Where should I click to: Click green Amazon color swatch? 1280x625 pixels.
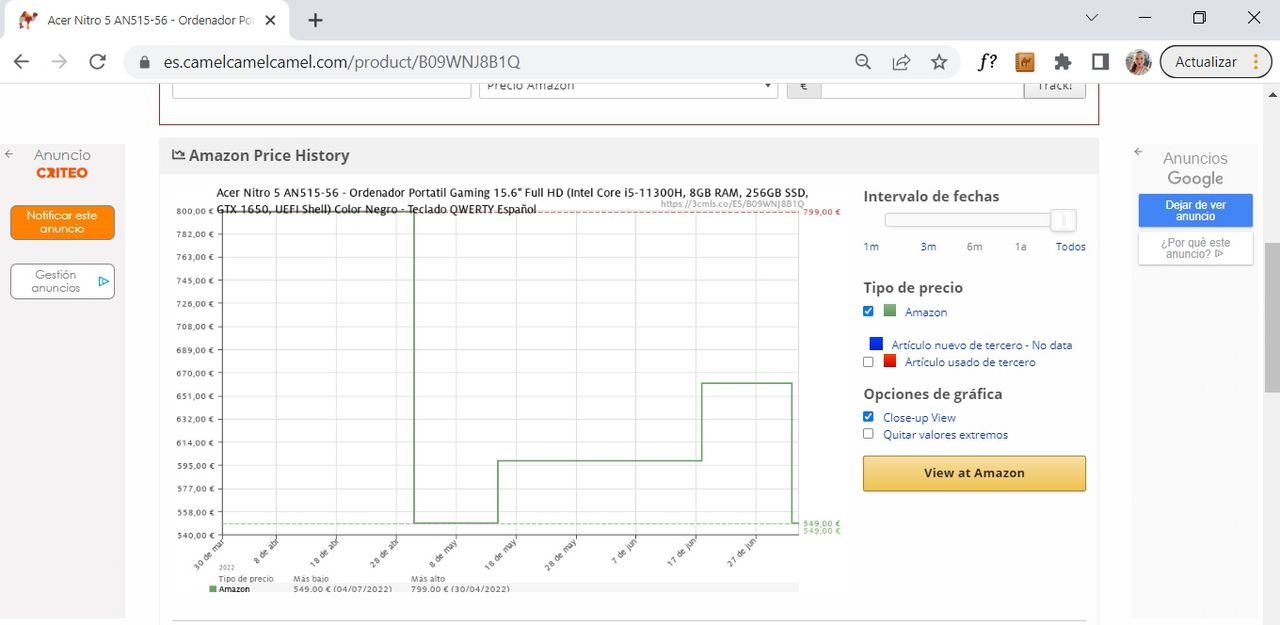point(890,311)
